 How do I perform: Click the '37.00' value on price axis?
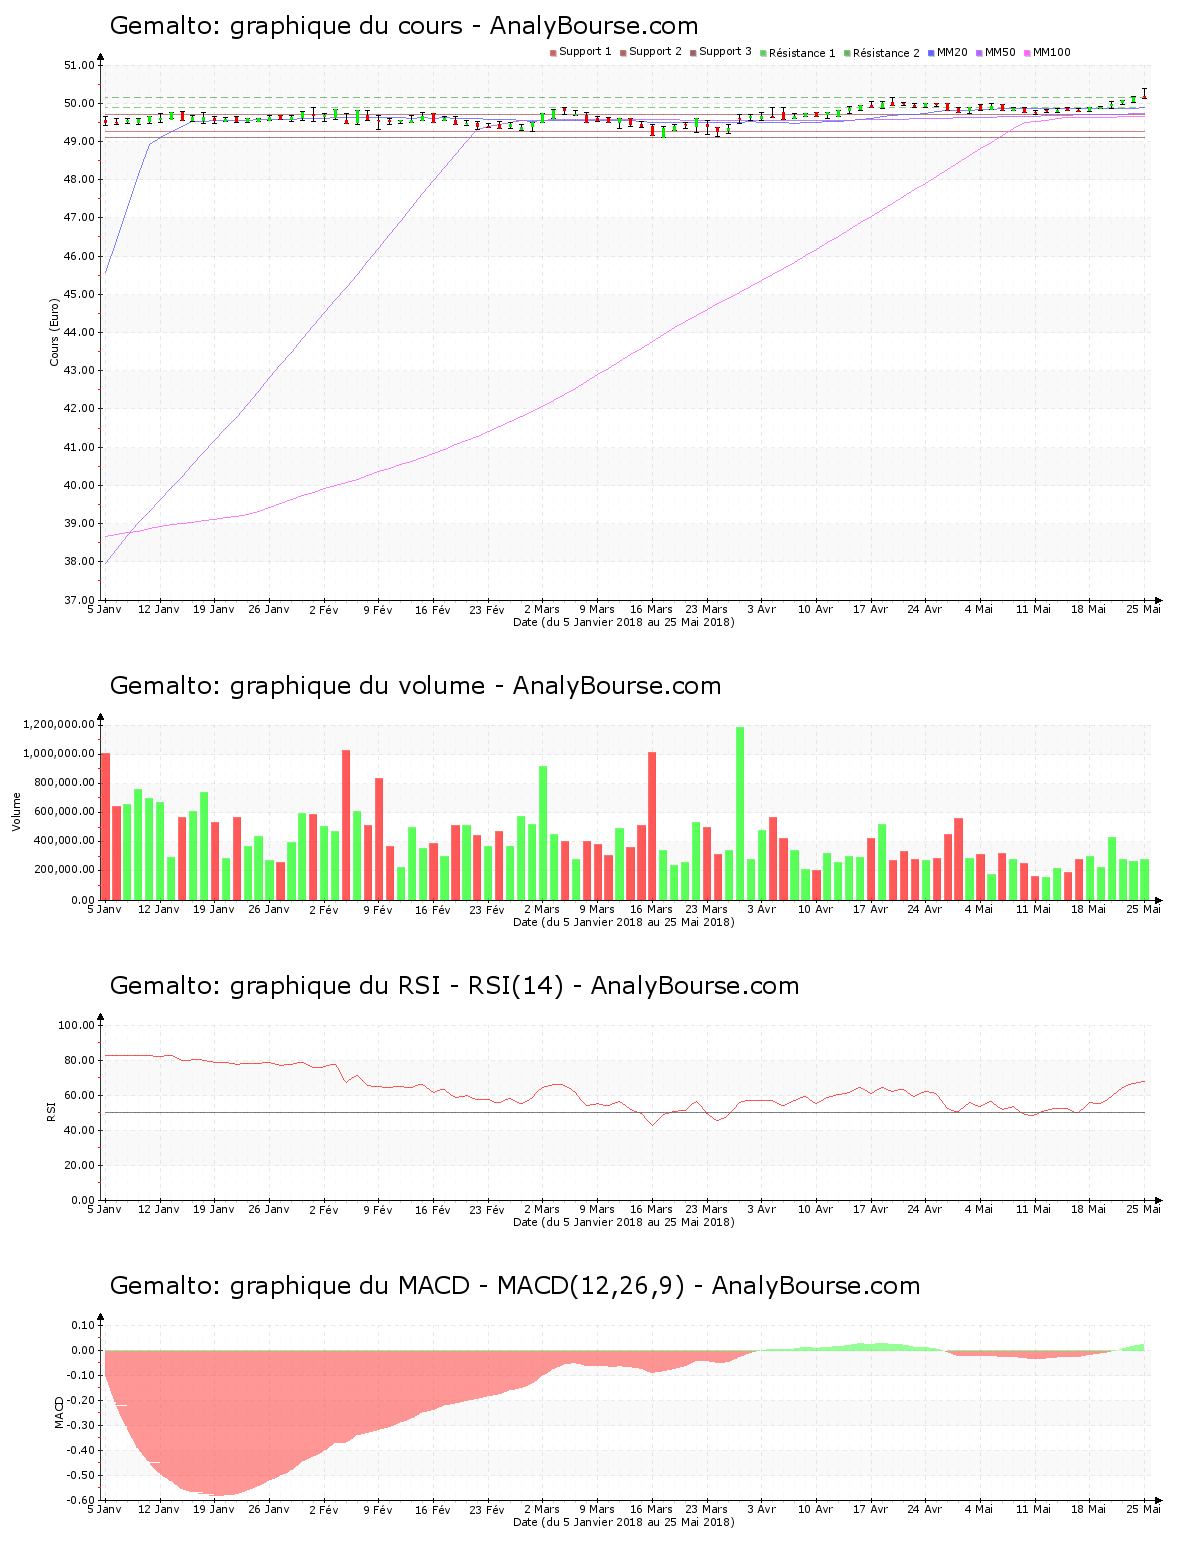pos(79,600)
